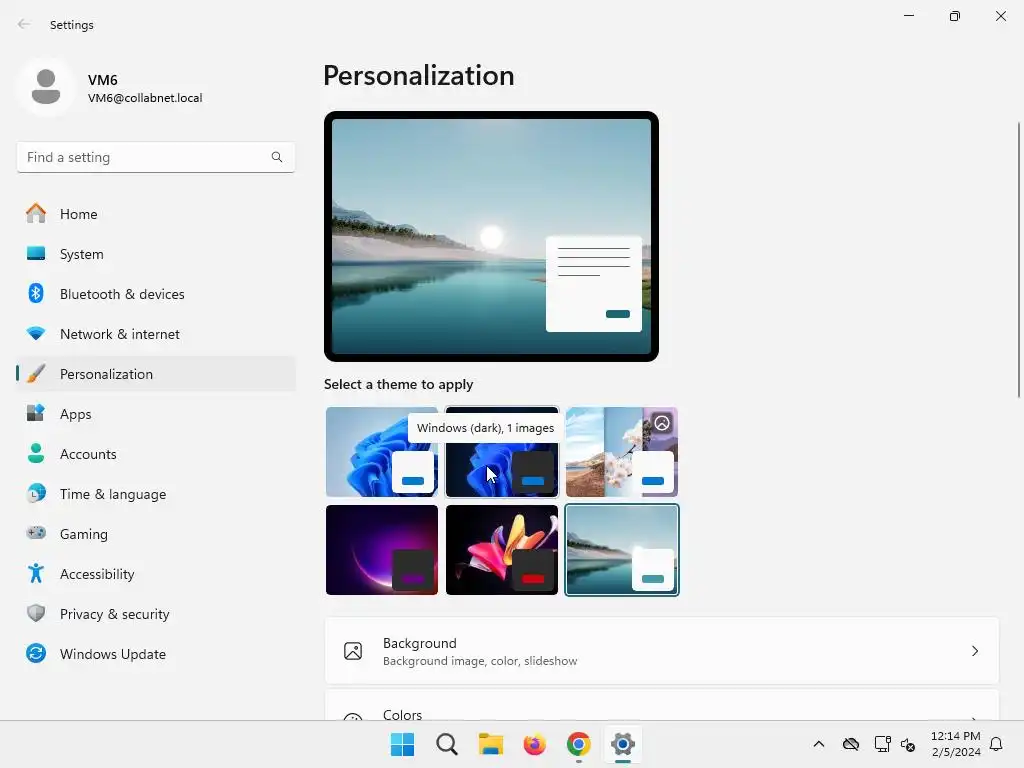
Task: Click the Colors settings row
Action: coord(662,705)
